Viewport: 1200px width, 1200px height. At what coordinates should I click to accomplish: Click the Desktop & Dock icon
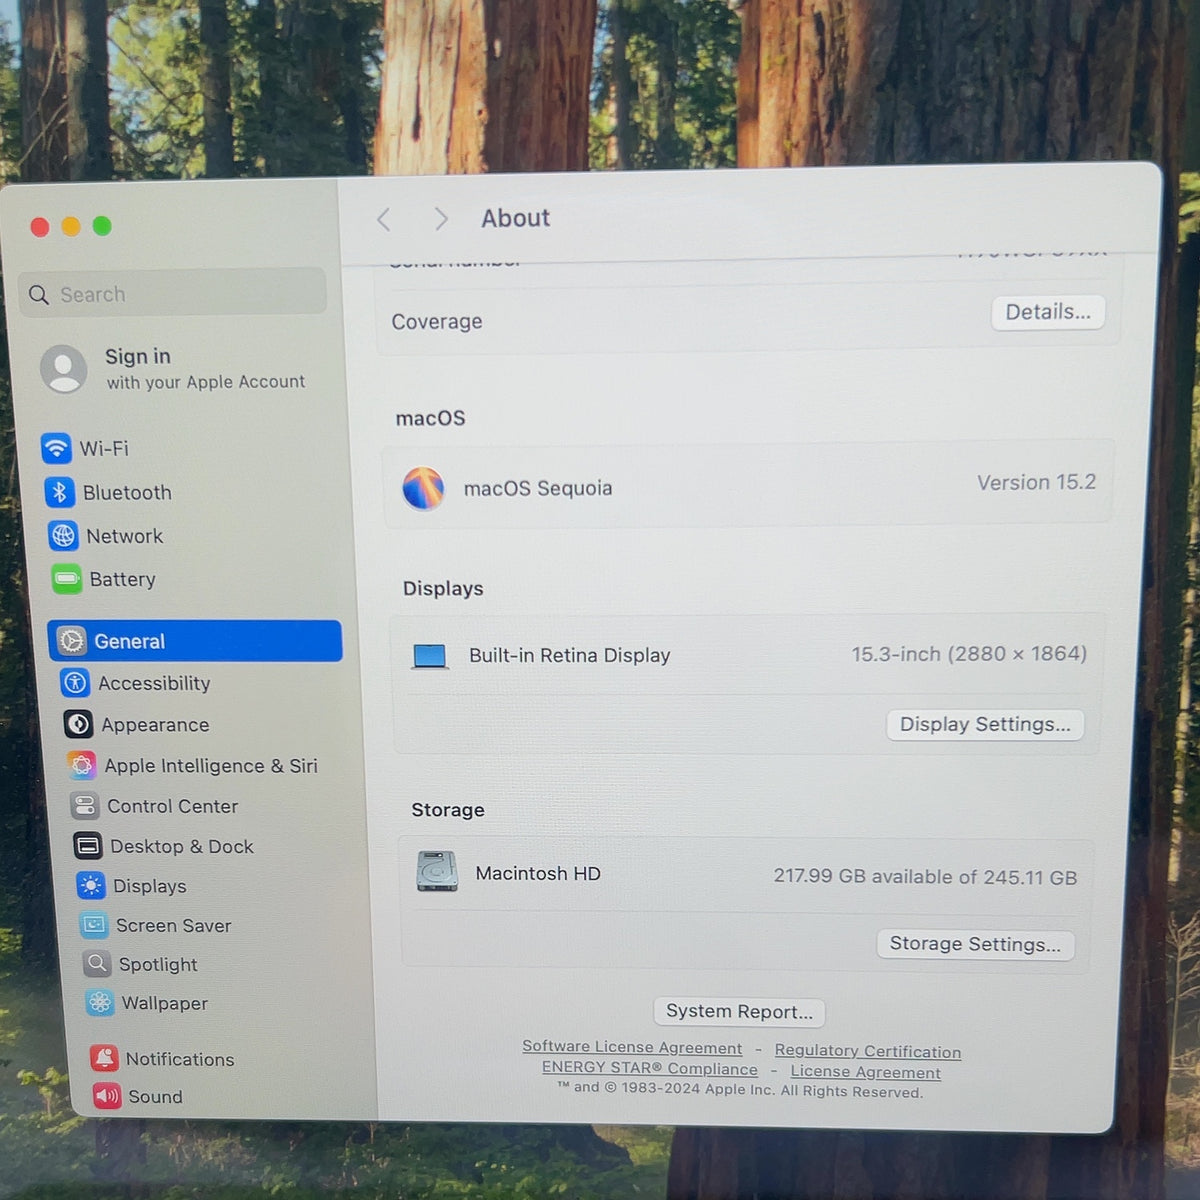tap(88, 846)
